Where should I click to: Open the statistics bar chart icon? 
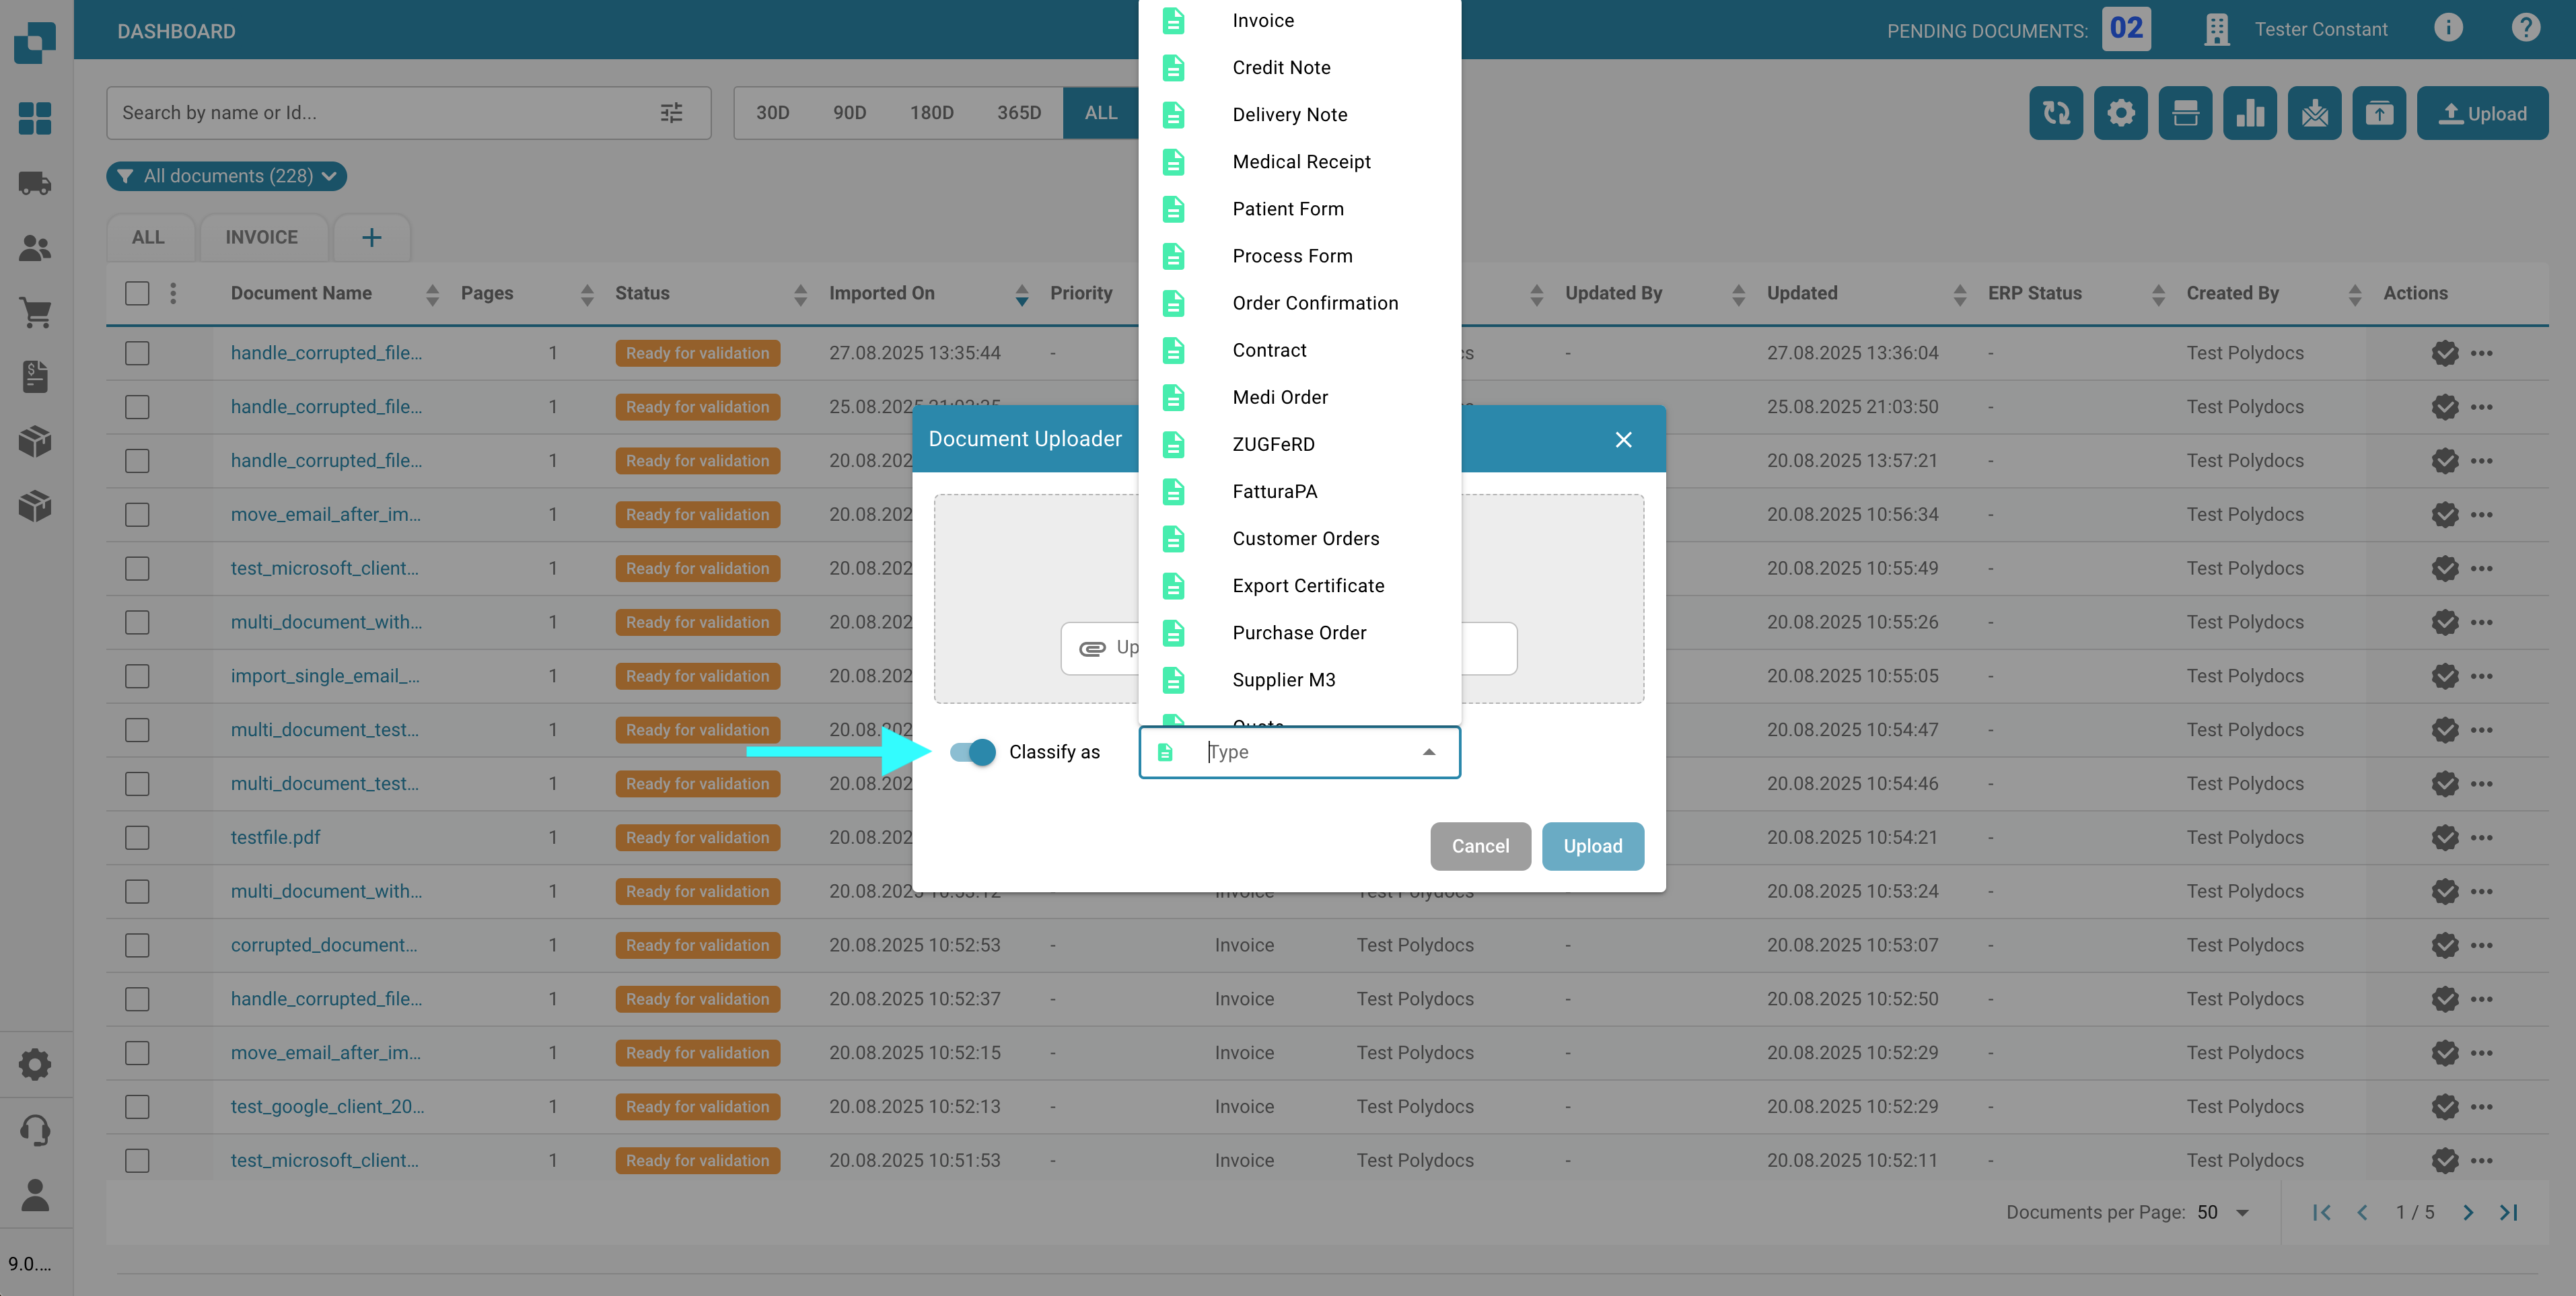pos(2249,113)
